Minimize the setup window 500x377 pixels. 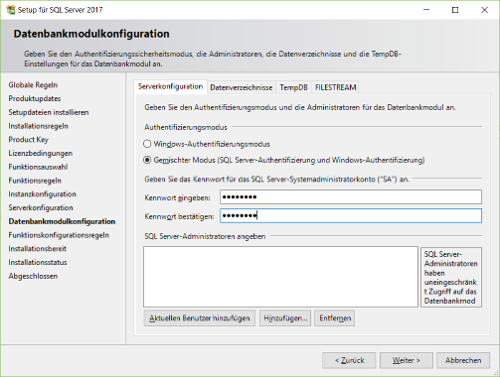click(x=426, y=10)
